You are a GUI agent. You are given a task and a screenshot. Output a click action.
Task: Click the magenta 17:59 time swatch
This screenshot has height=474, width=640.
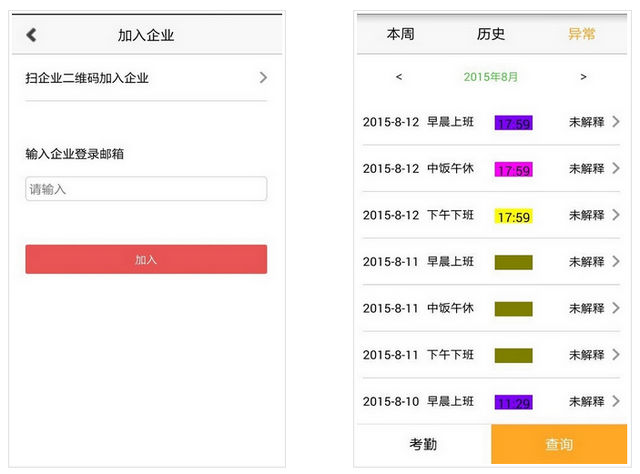(x=513, y=170)
